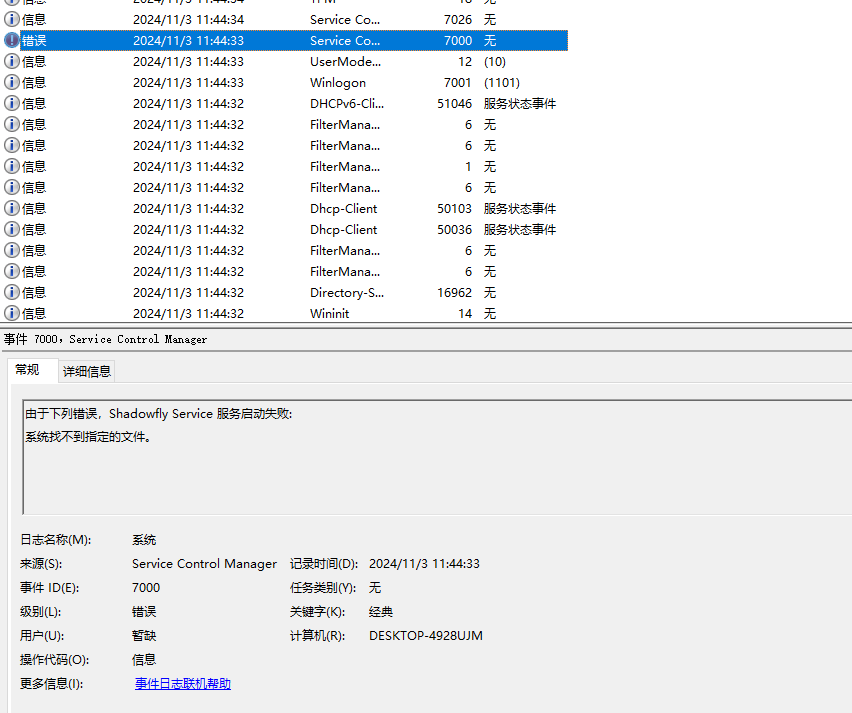Viewport: 852px width, 713px height.
Task: Select the UserMode... source cell
Action: tap(346, 61)
